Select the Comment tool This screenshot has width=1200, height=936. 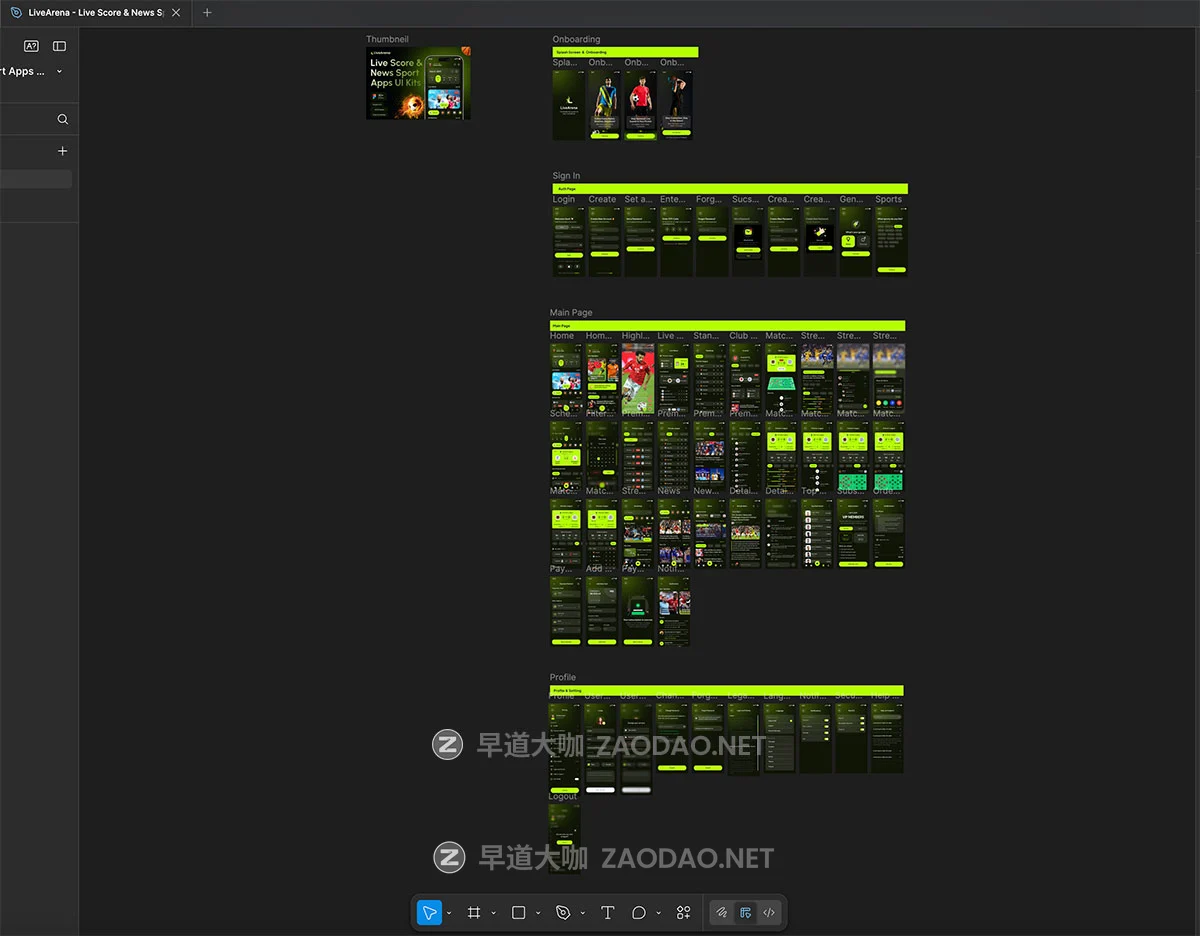[639, 912]
